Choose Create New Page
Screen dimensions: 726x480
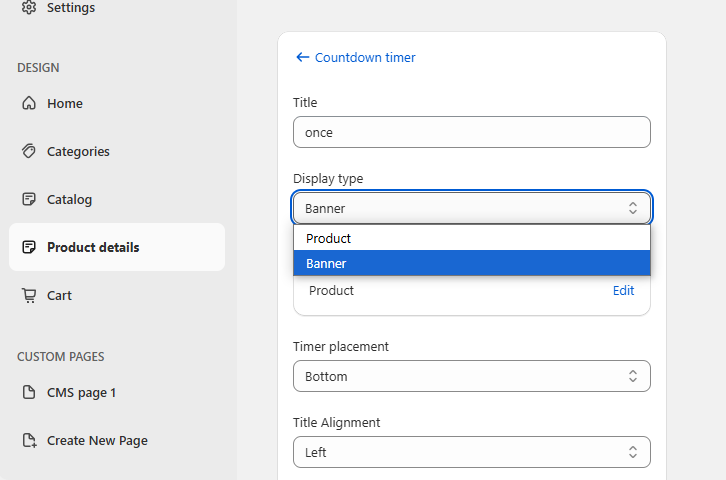point(97,441)
